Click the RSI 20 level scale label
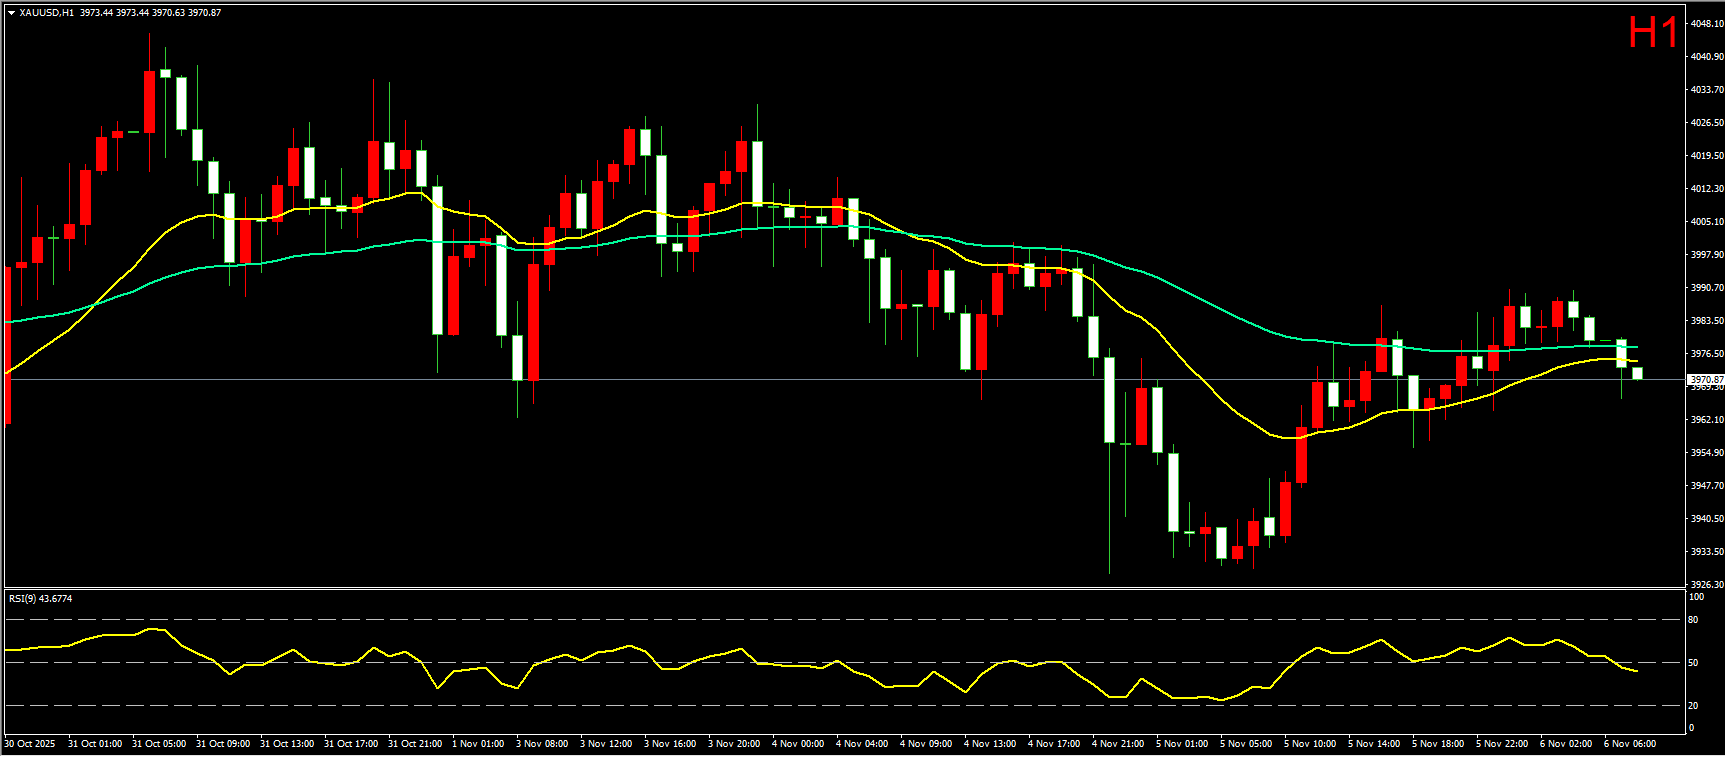1725x757 pixels. click(x=1693, y=706)
